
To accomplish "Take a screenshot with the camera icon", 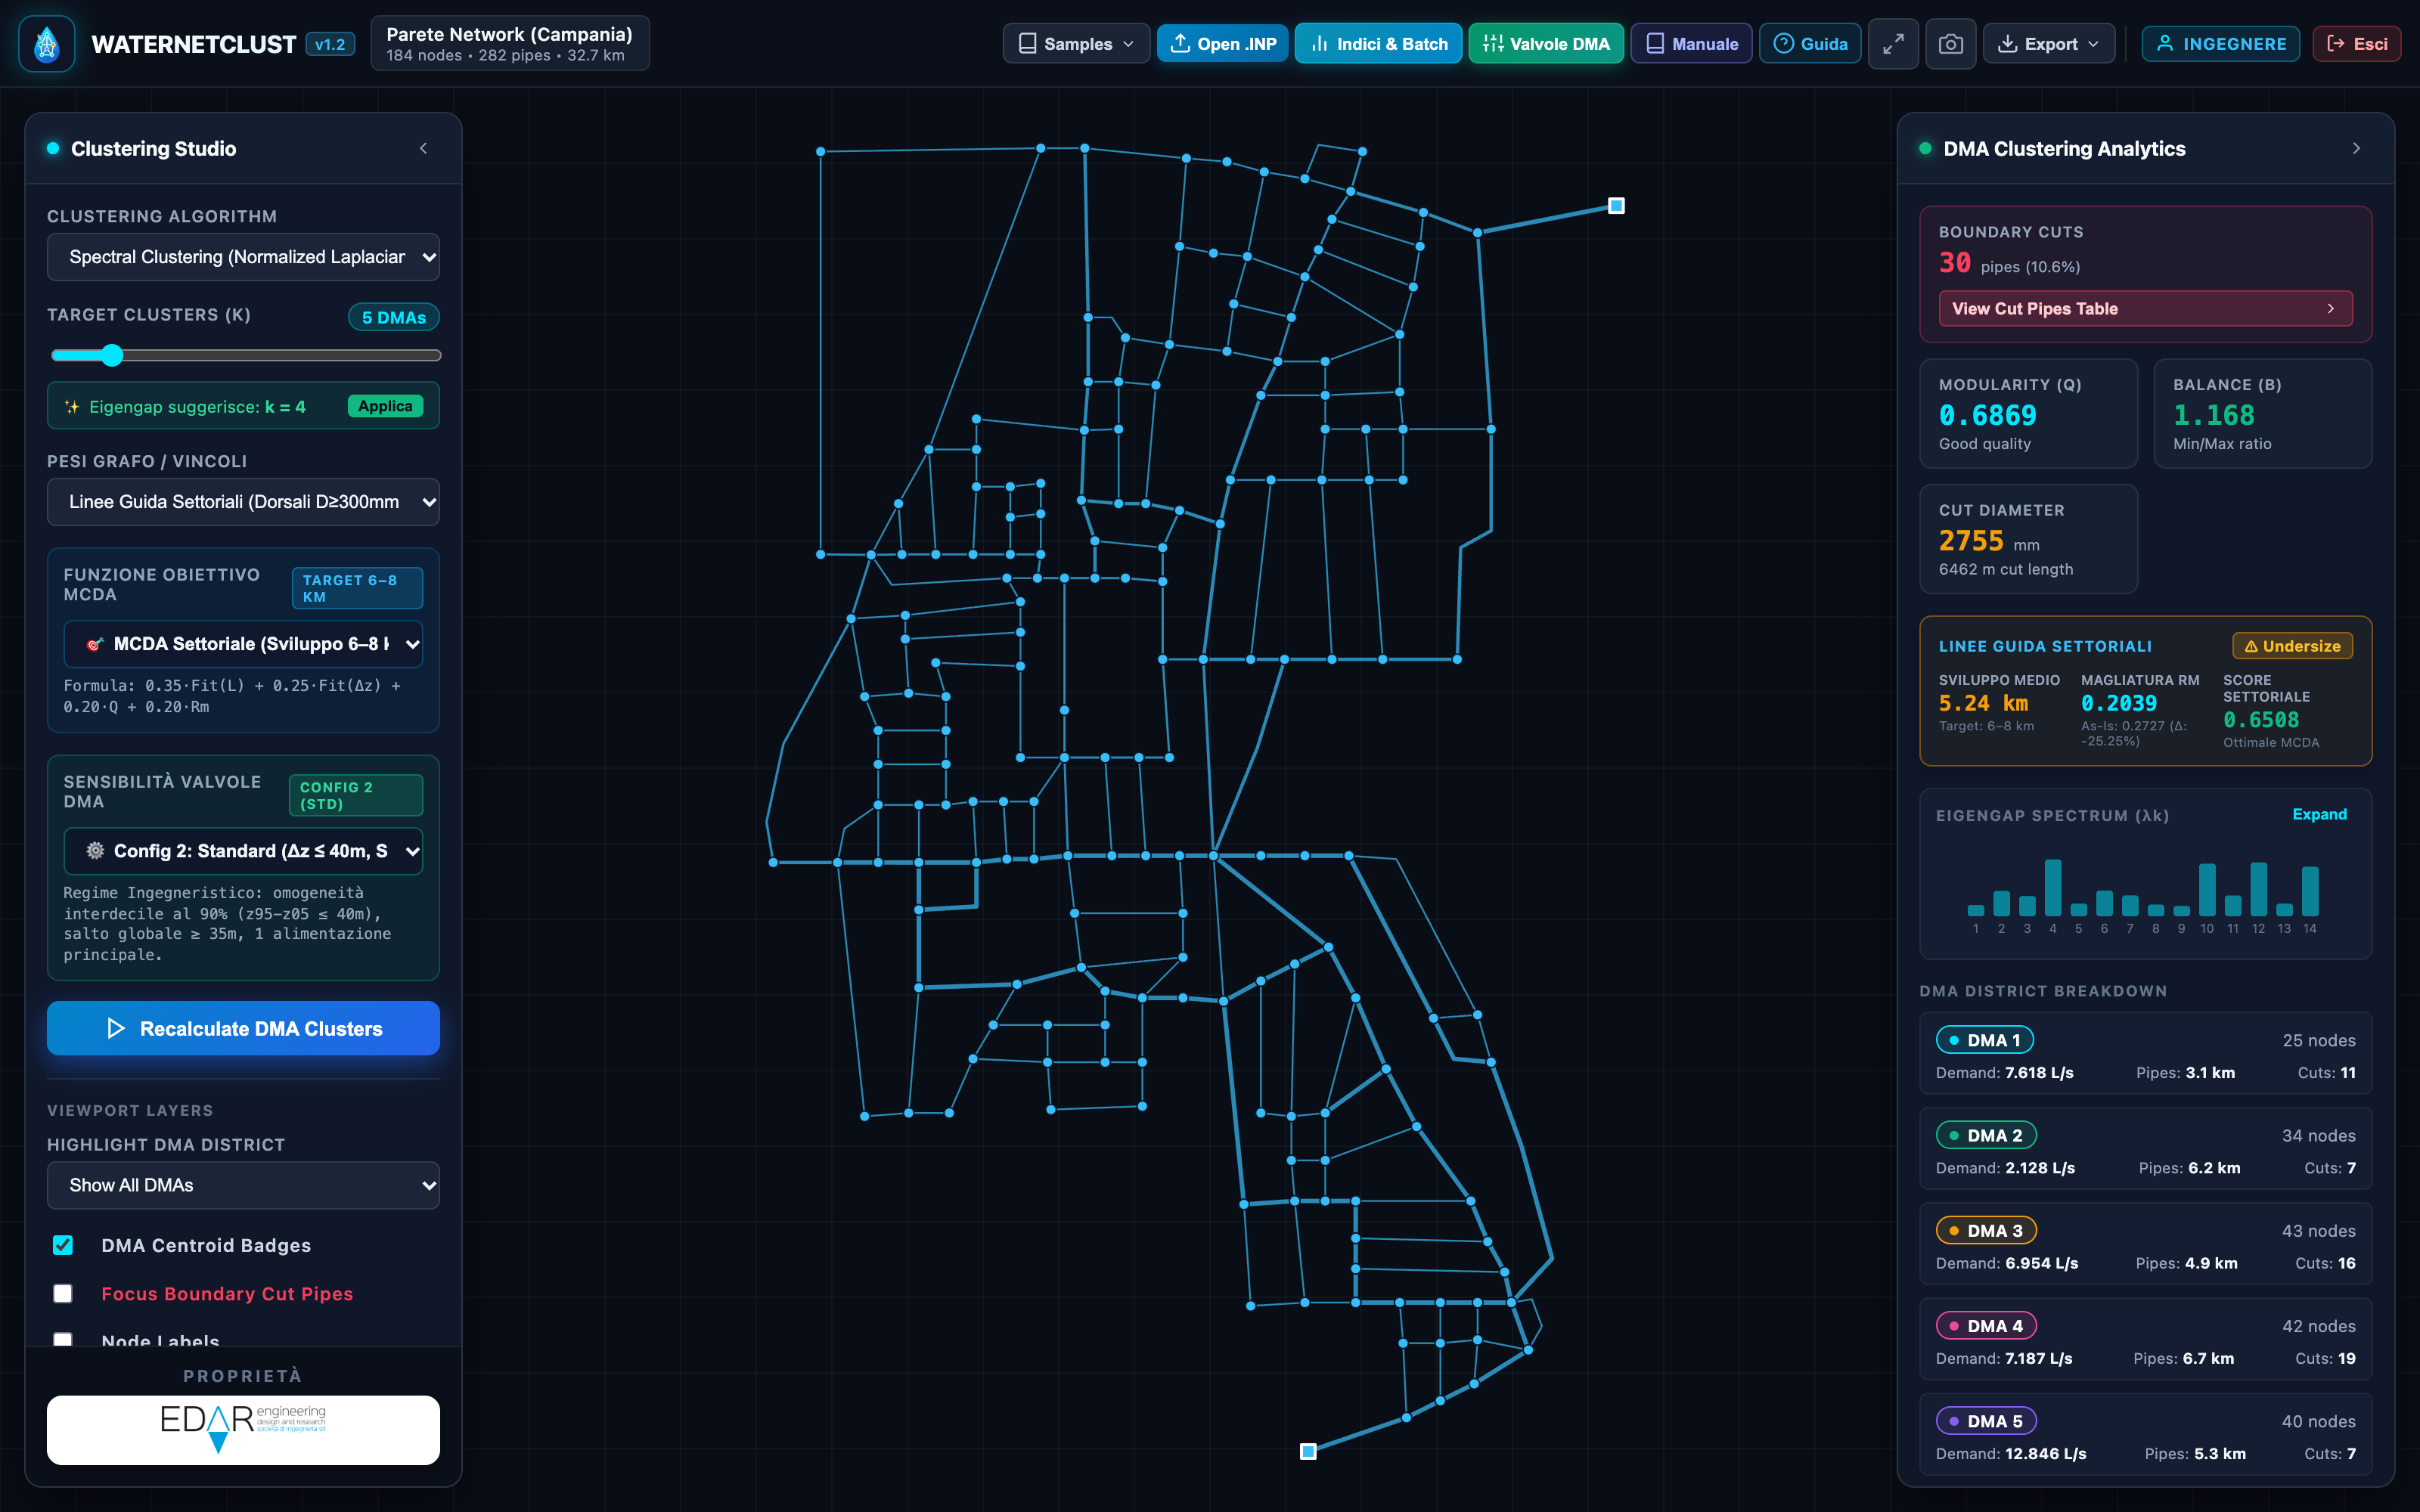I will pyautogui.click(x=1950, y=44).
